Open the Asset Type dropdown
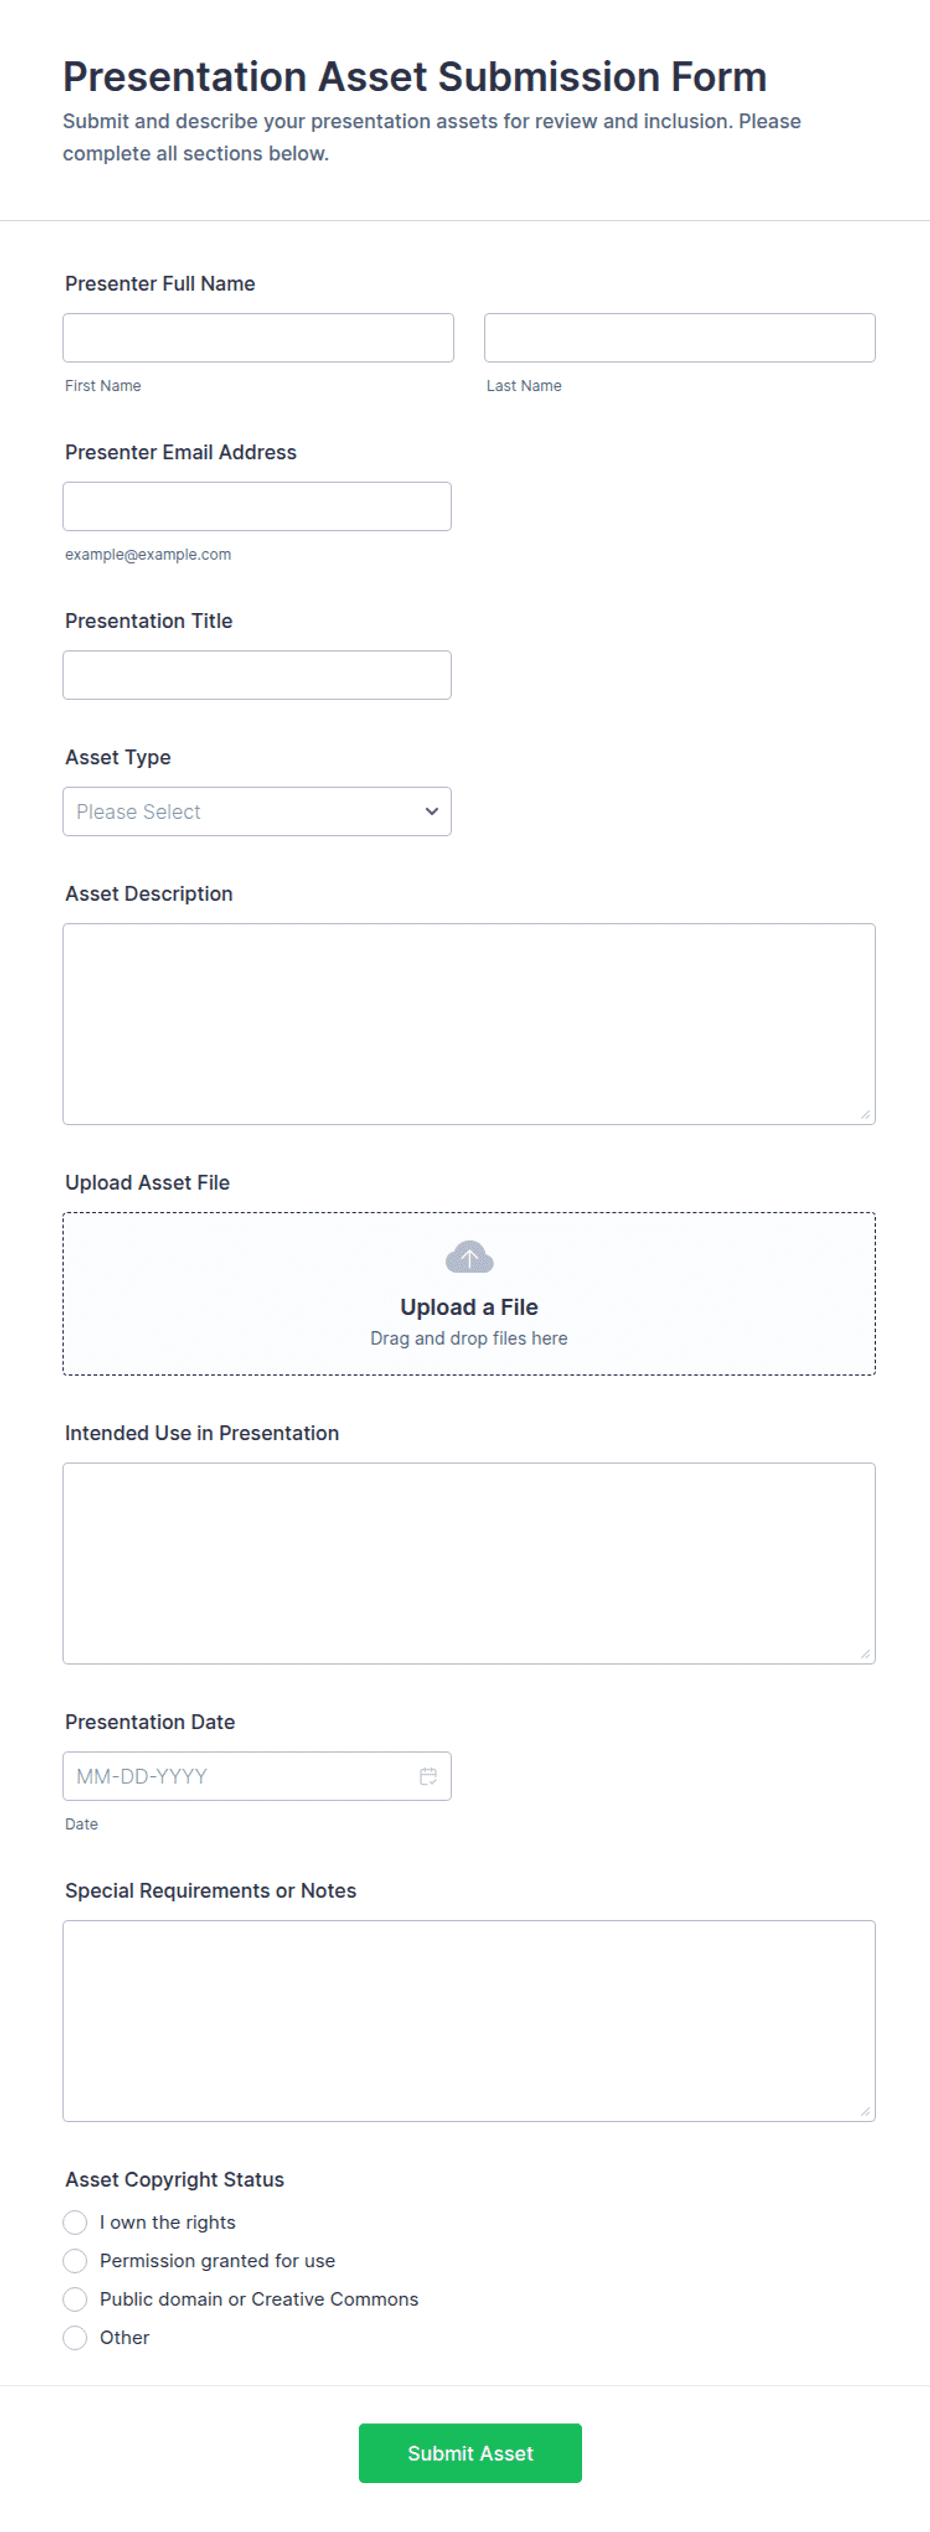Screen dimensions: 930x2532 [257, 811]
